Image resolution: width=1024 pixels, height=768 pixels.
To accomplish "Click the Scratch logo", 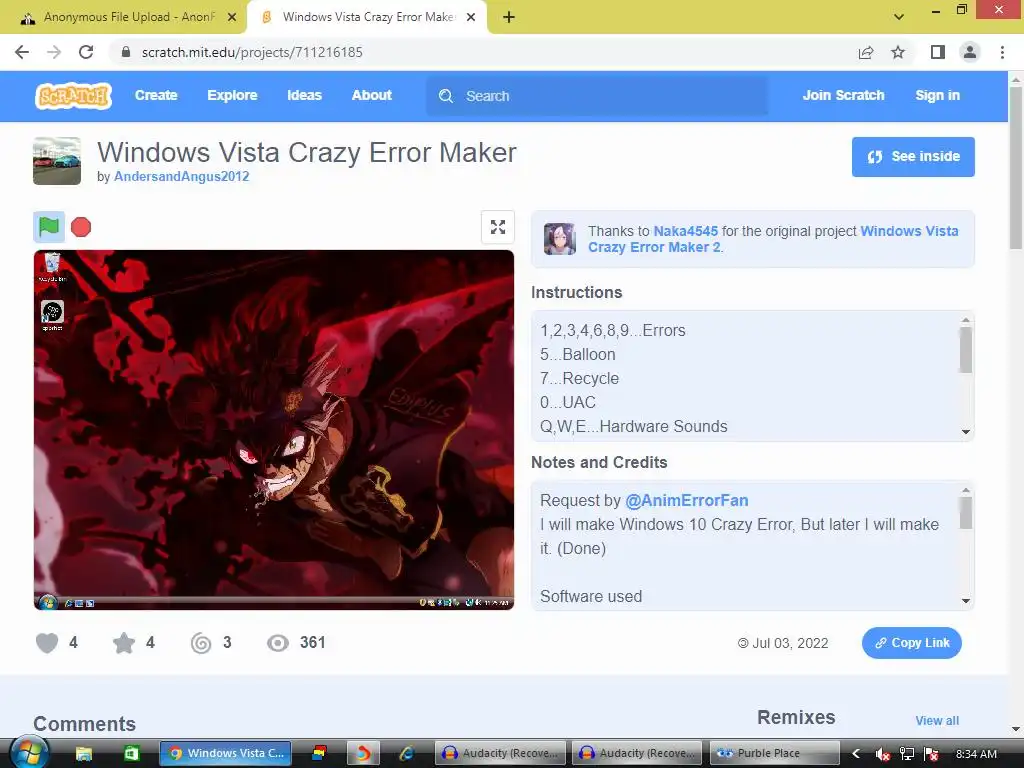I will pos(73,95).
